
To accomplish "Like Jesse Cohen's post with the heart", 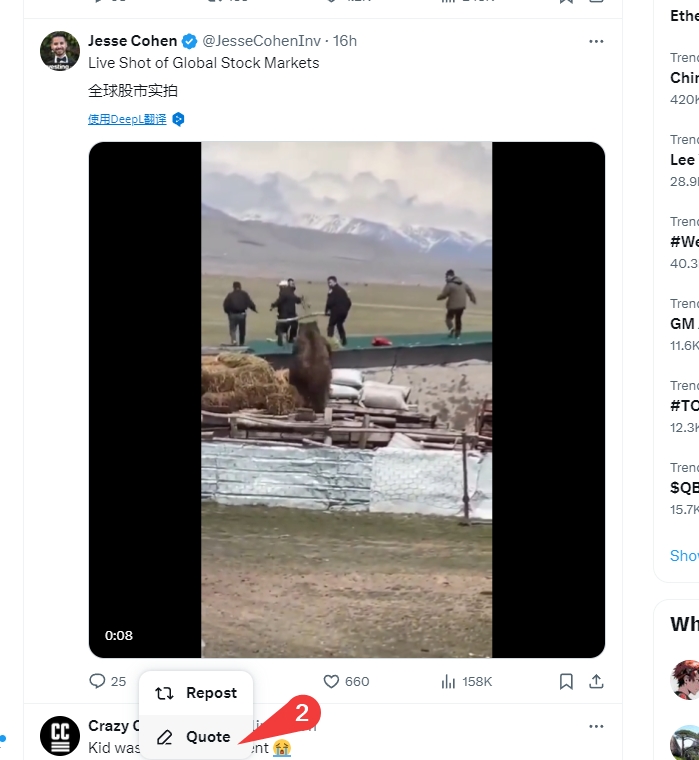I will [333, 681].
